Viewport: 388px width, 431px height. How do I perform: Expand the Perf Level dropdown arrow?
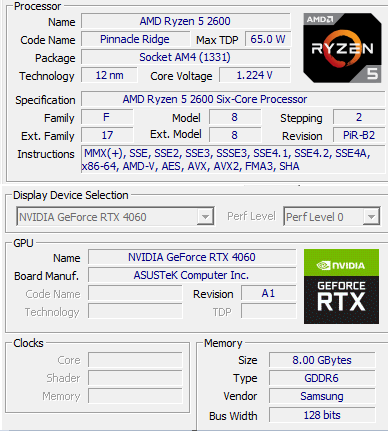point(371,217)
